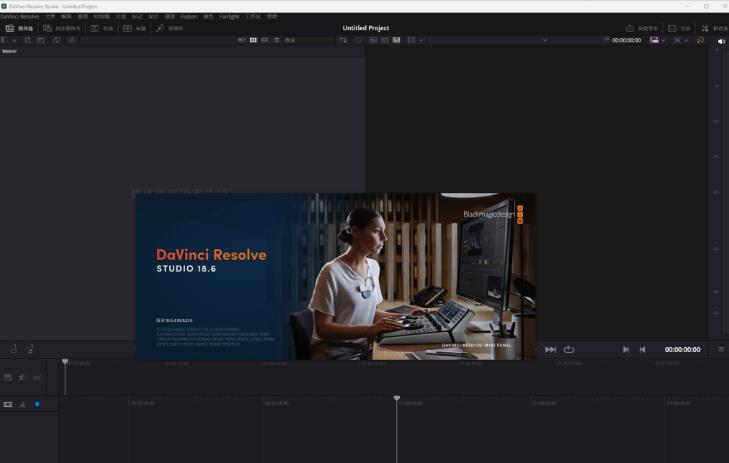Image resolution: width=729 pixels, height=463 pixels.
Task: Open the Effects panel with wand icon
Action: click(169, 28)
